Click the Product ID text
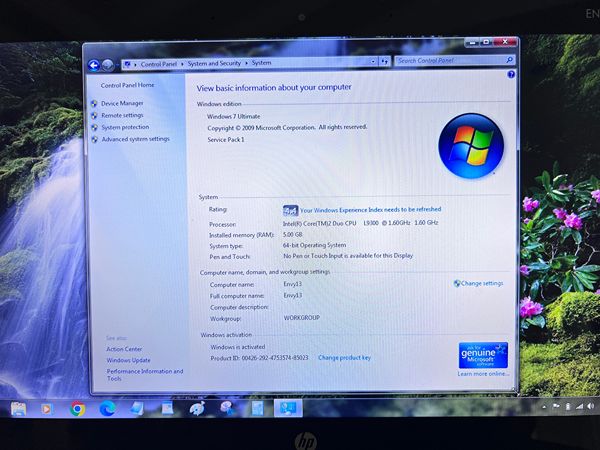The width and height of the screenshot is (600, 450). (259, 358)
